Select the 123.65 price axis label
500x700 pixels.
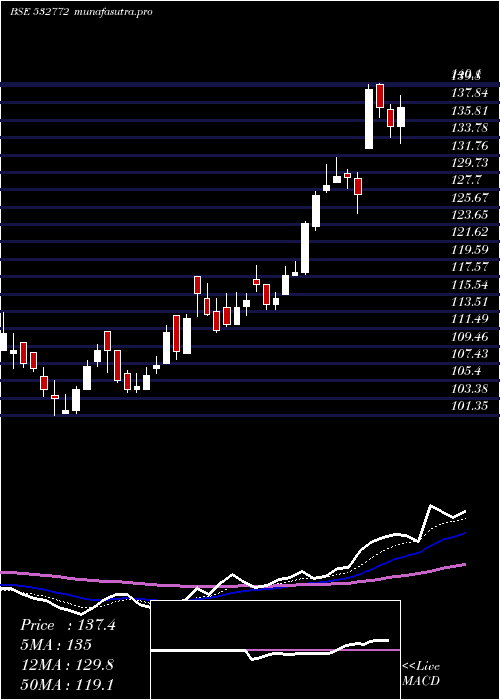[x=469, y=215]
